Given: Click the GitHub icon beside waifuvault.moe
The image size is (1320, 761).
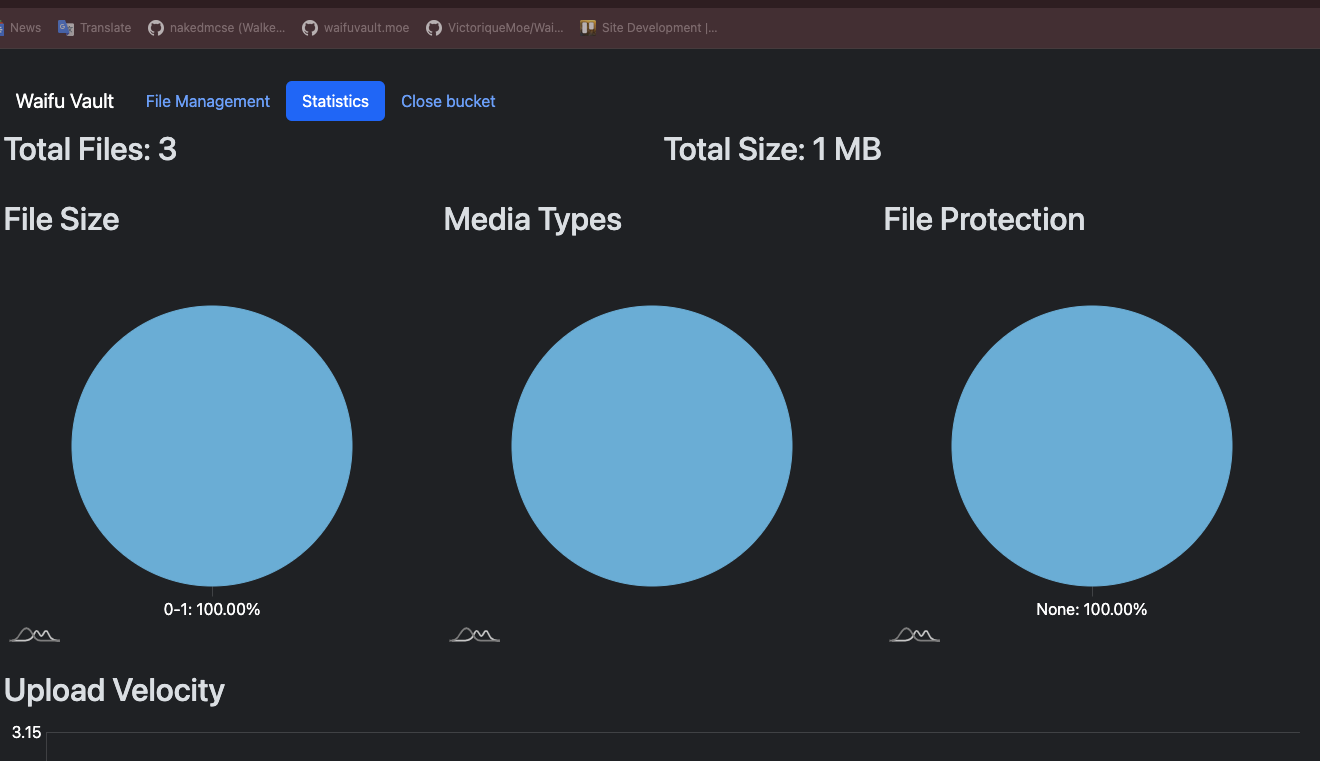Looking at the screenshot, I should click(310, 28).
